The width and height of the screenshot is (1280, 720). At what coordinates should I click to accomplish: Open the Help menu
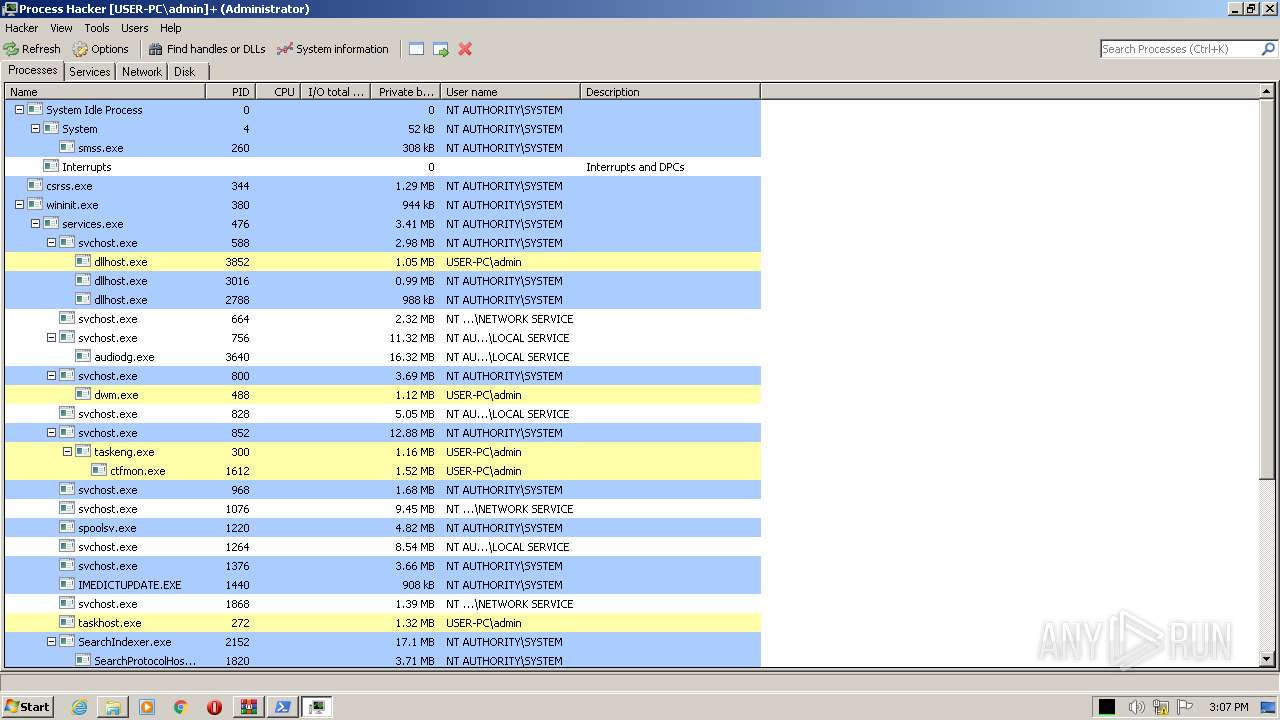(171, 28)
